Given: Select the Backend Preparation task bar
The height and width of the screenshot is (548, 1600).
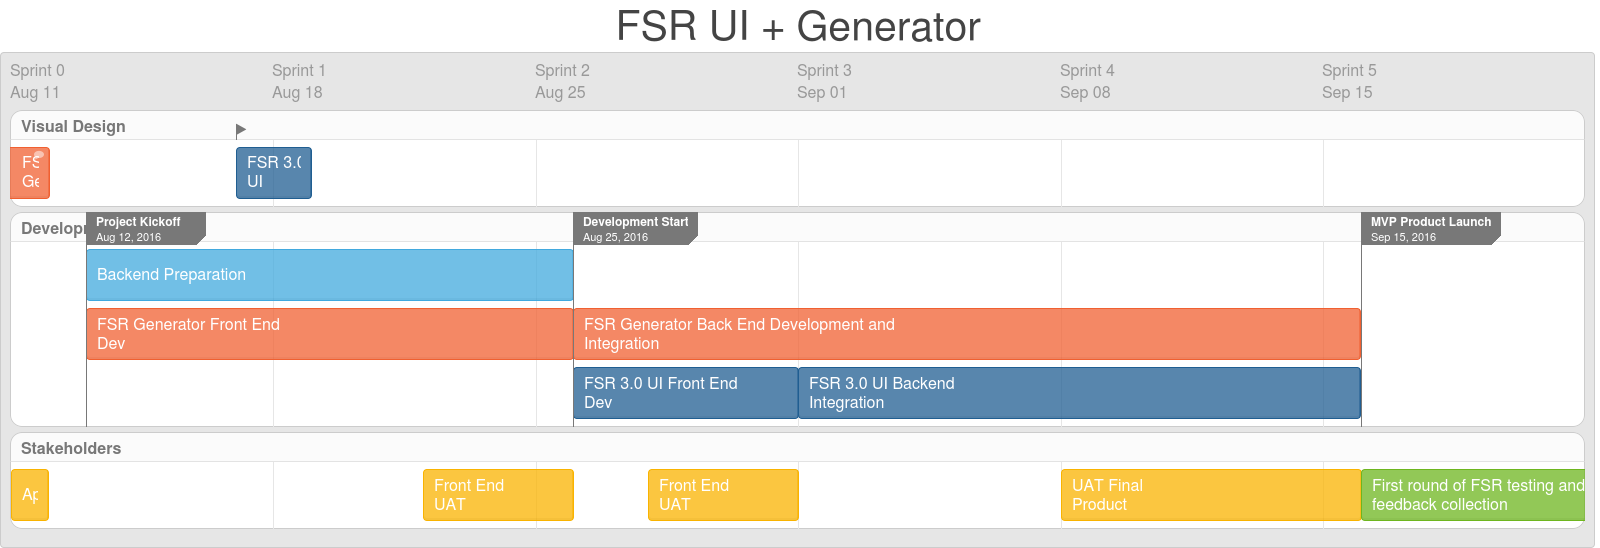Looking at the screenshot, I should pyautogui.click(x=329, y=275).
